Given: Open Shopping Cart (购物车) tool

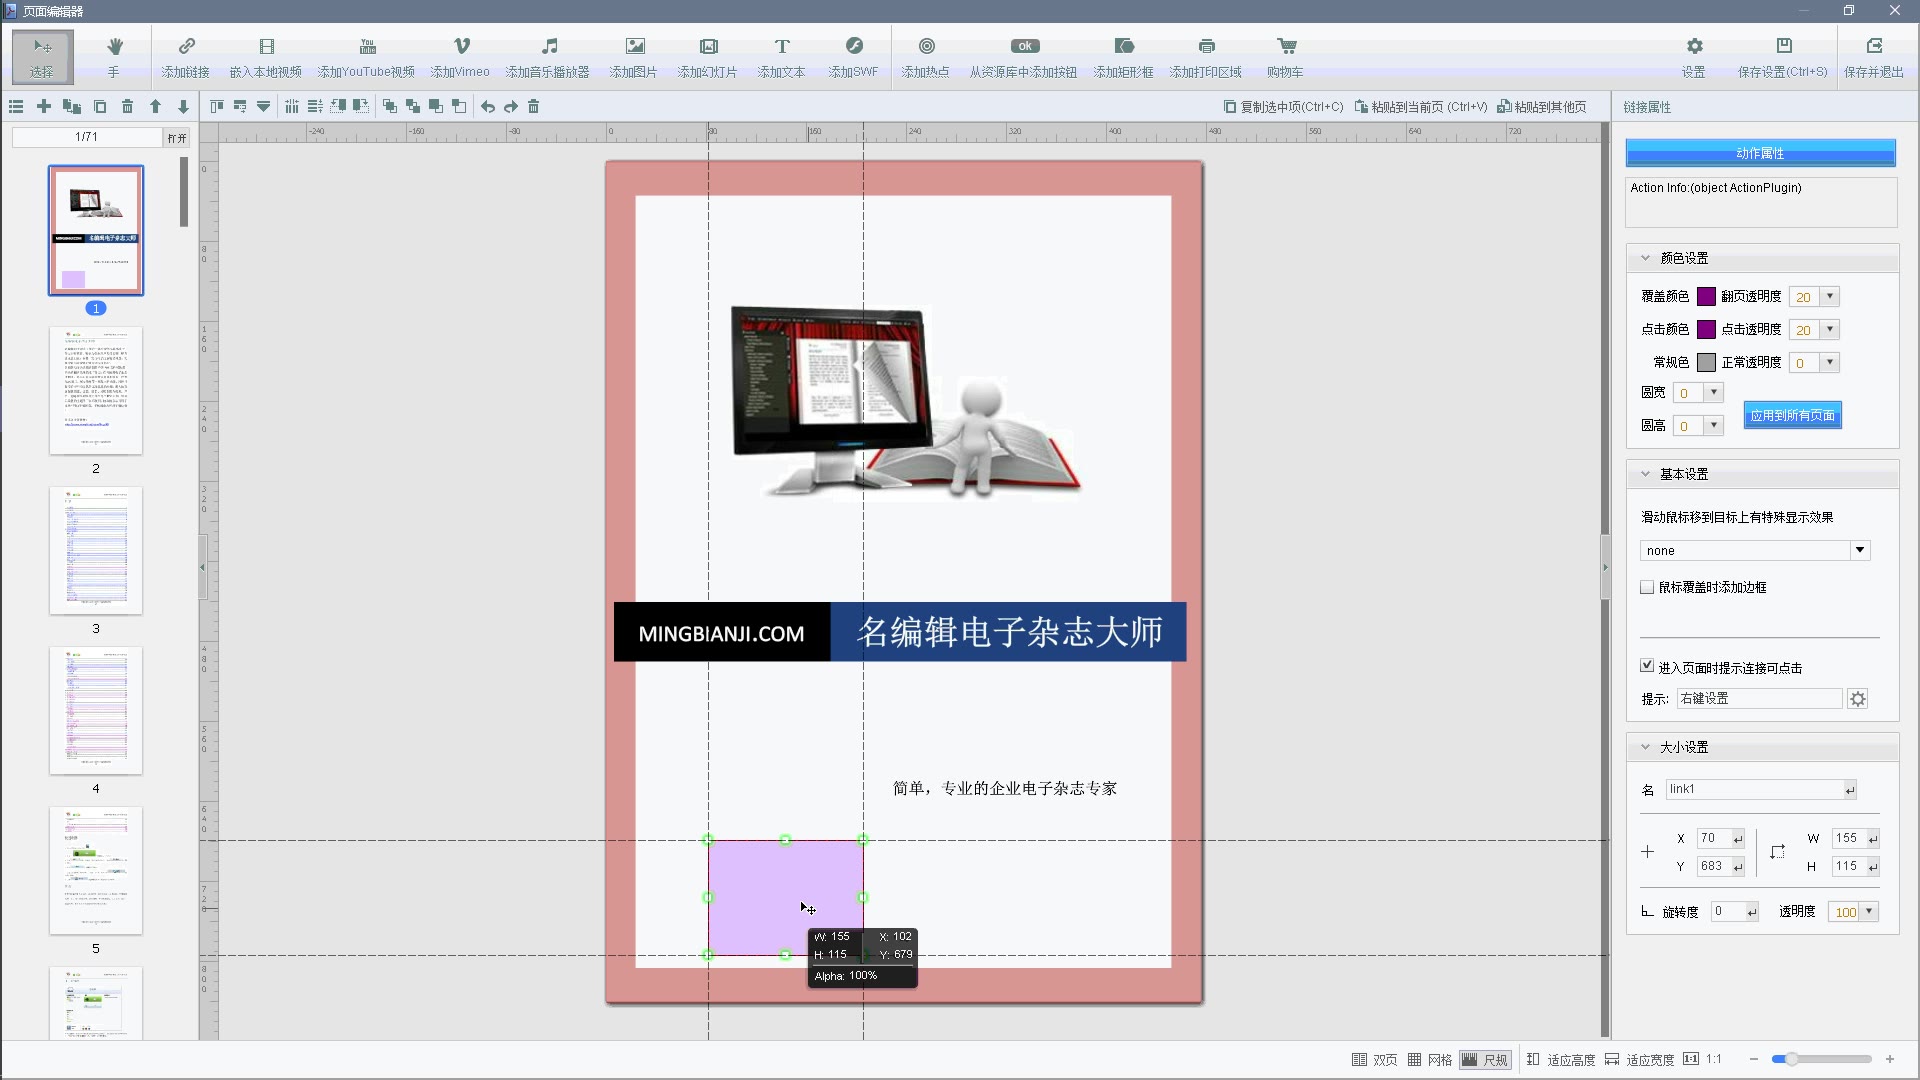Looking at the screenshot, I should pos(1285,56).
